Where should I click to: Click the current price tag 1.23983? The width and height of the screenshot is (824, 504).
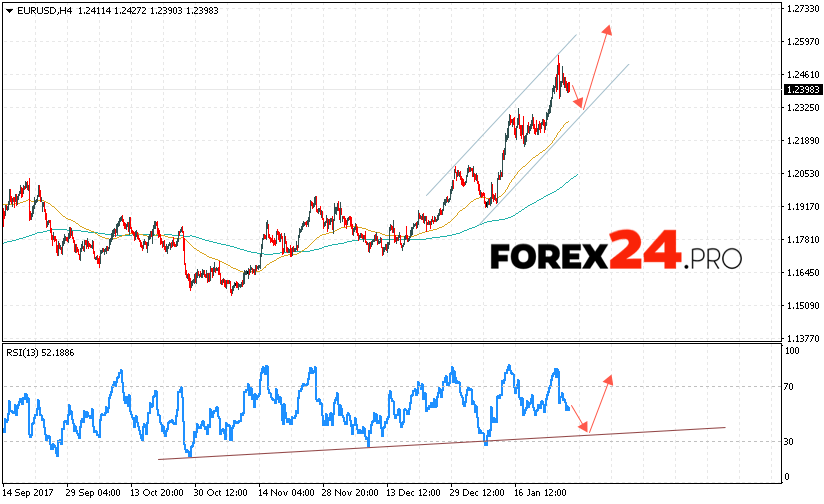(x=802, y=90)
